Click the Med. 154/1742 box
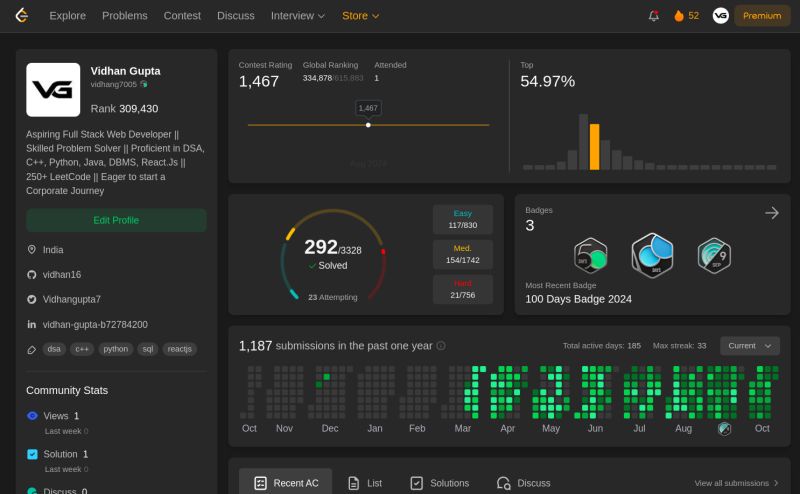This screenshot has width=800, height=494. (463, 254)
